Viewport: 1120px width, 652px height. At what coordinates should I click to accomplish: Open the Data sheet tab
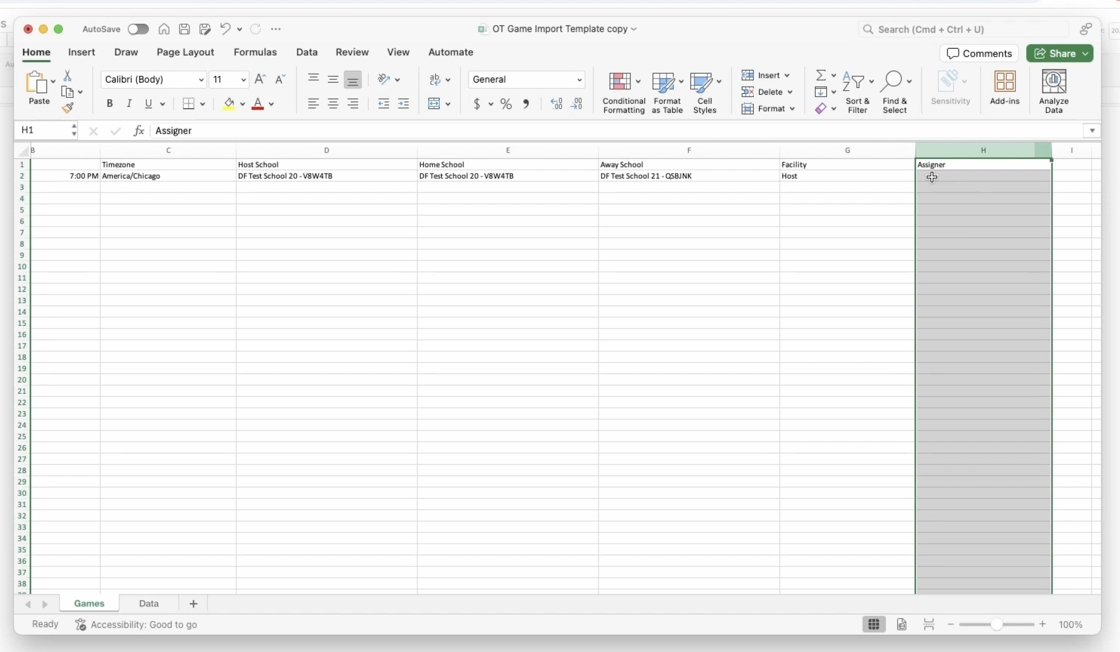click(x=149, y=604)
